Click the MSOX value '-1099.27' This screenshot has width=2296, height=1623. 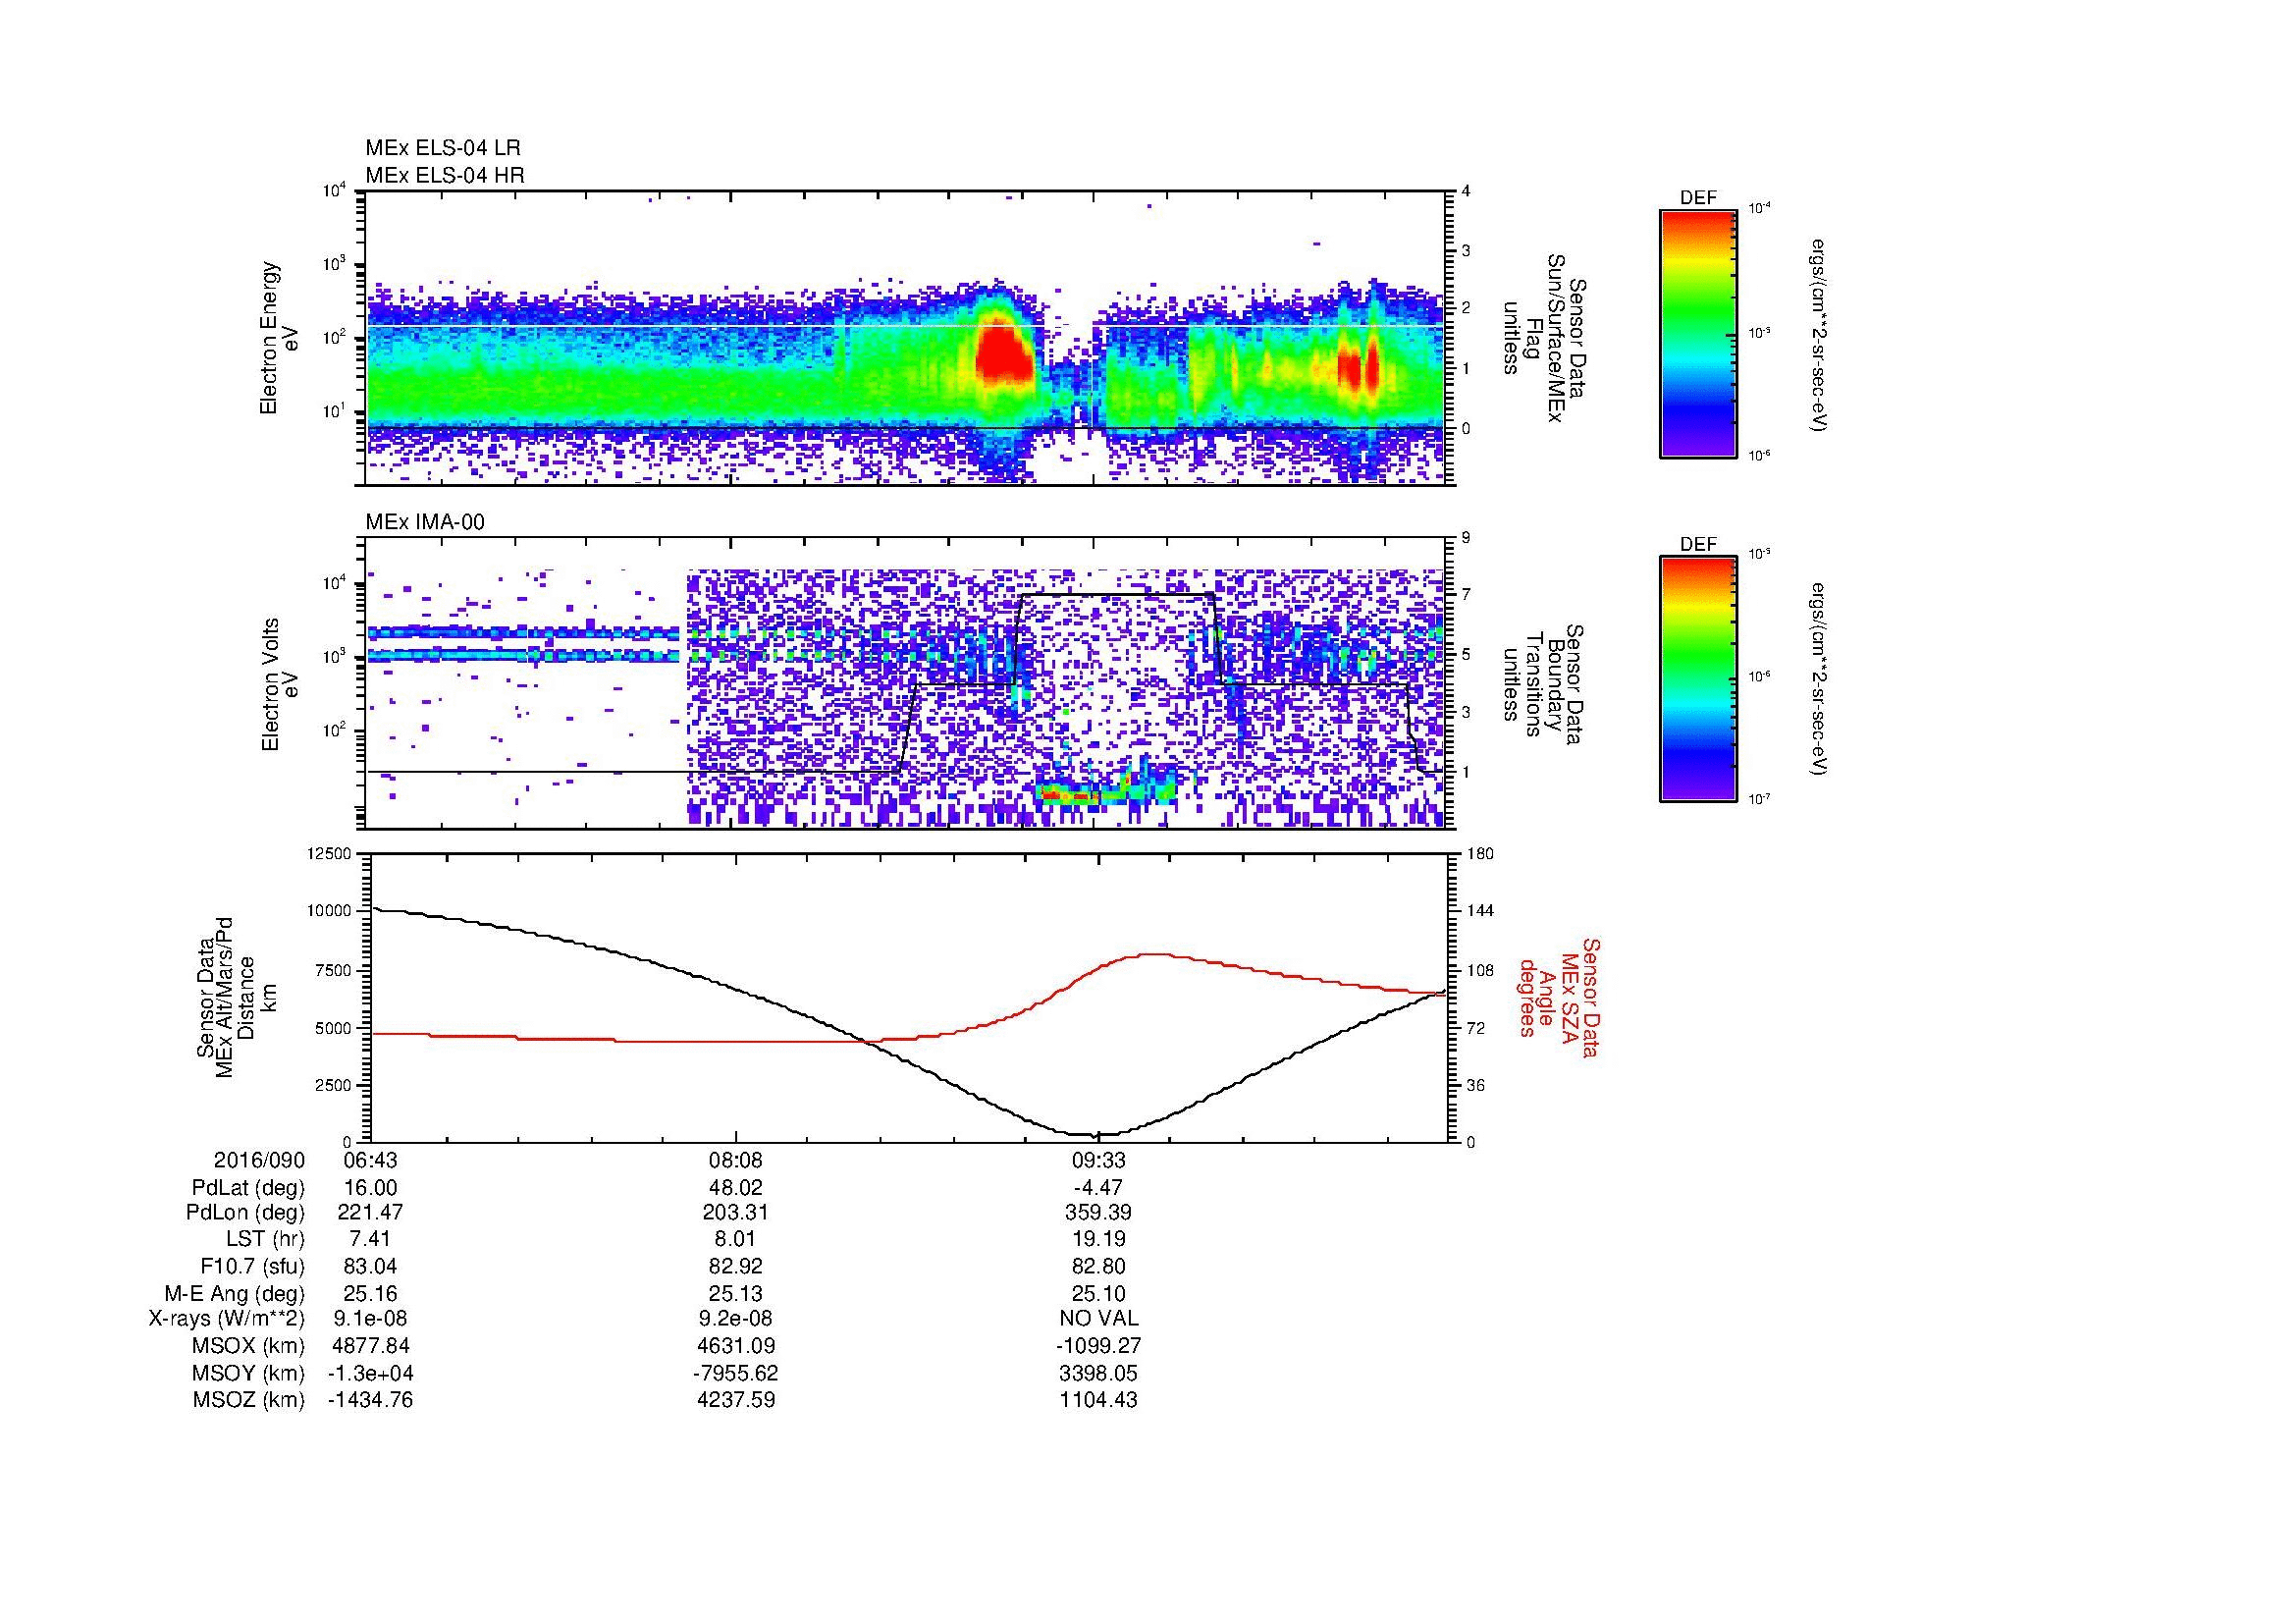point(1098,1346)
